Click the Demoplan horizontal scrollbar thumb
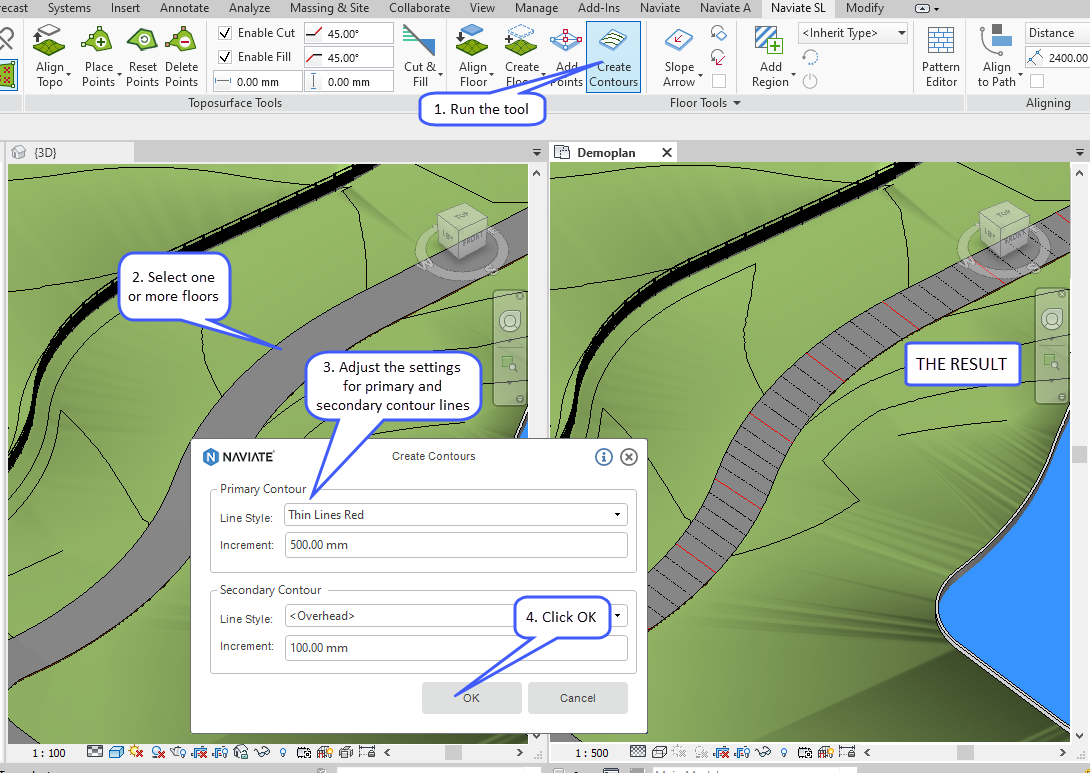This screenshot has height=773, width=1090. coord(965,752)
